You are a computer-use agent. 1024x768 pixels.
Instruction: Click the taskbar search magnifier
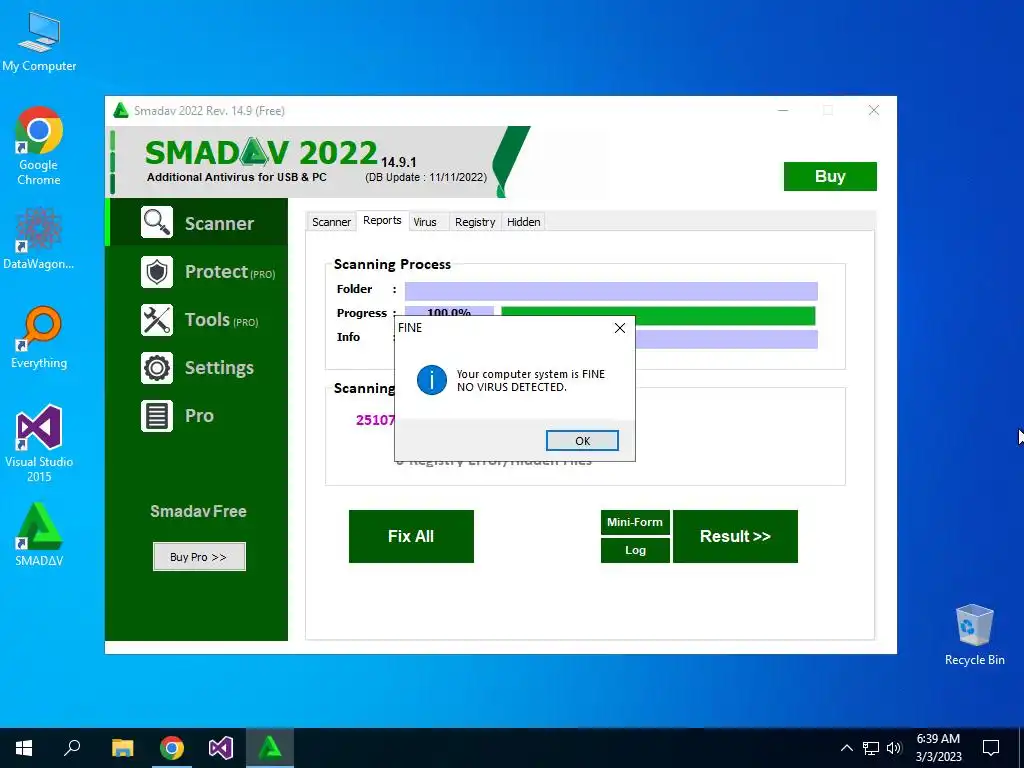click(72, 748)
